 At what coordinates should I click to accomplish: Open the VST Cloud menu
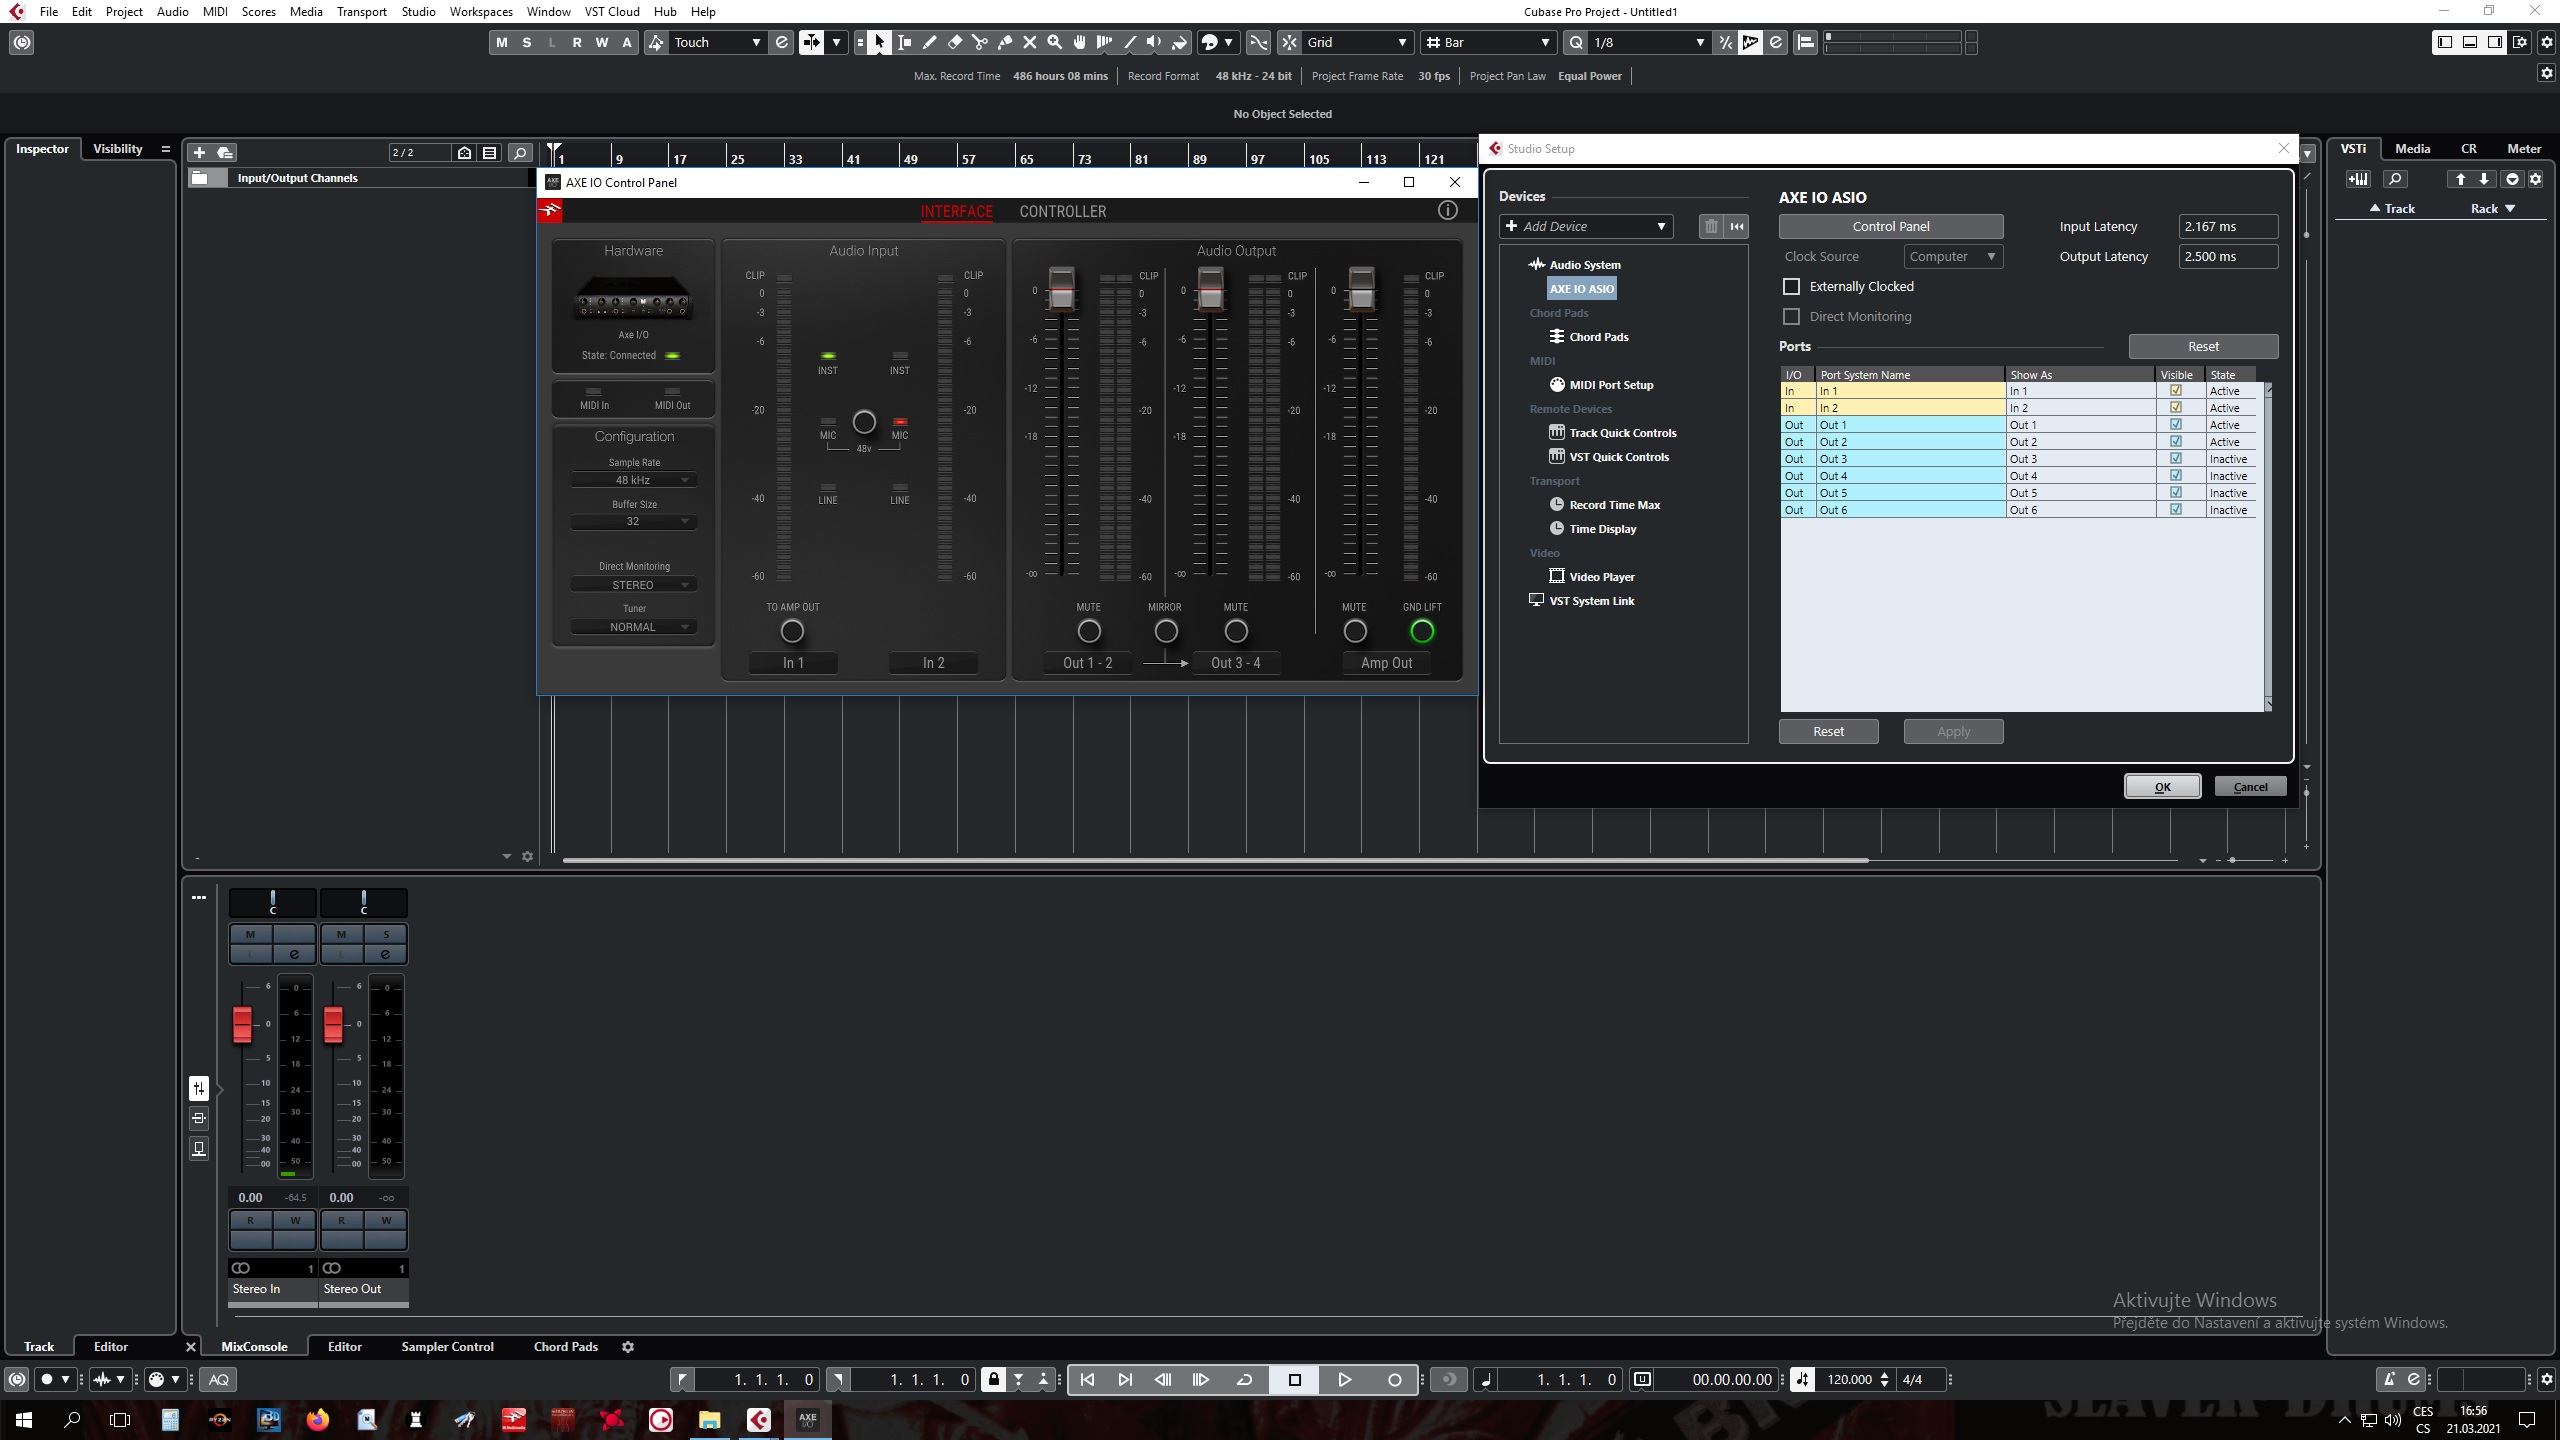coord(612,12)
